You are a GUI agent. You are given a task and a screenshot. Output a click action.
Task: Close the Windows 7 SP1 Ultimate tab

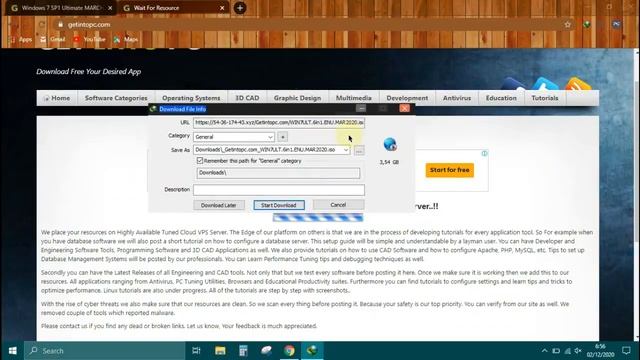coord(110,8)
